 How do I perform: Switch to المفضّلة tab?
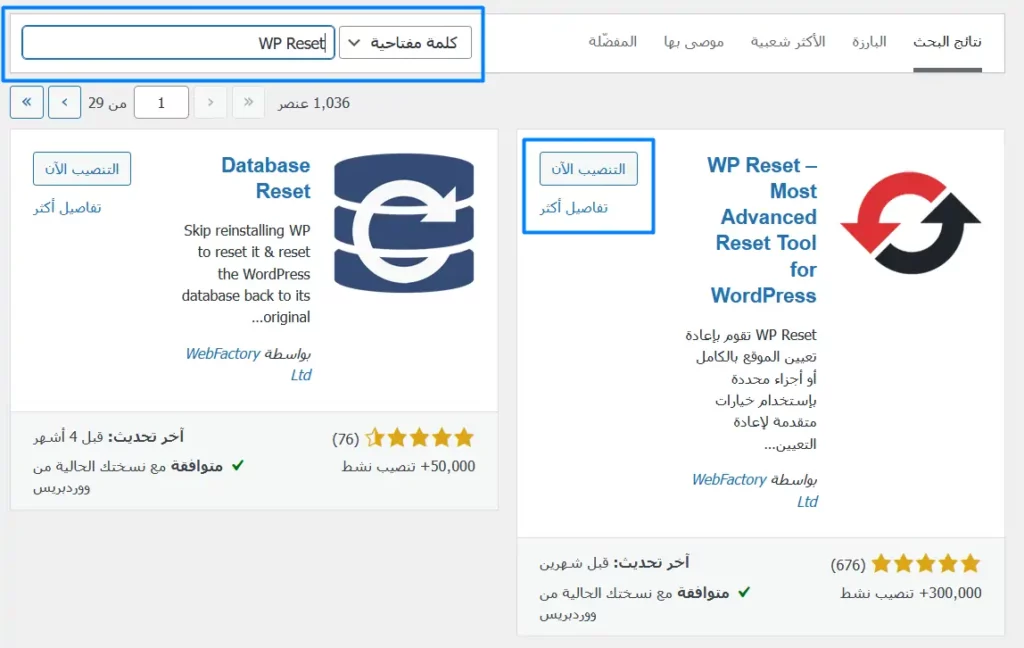613,42
